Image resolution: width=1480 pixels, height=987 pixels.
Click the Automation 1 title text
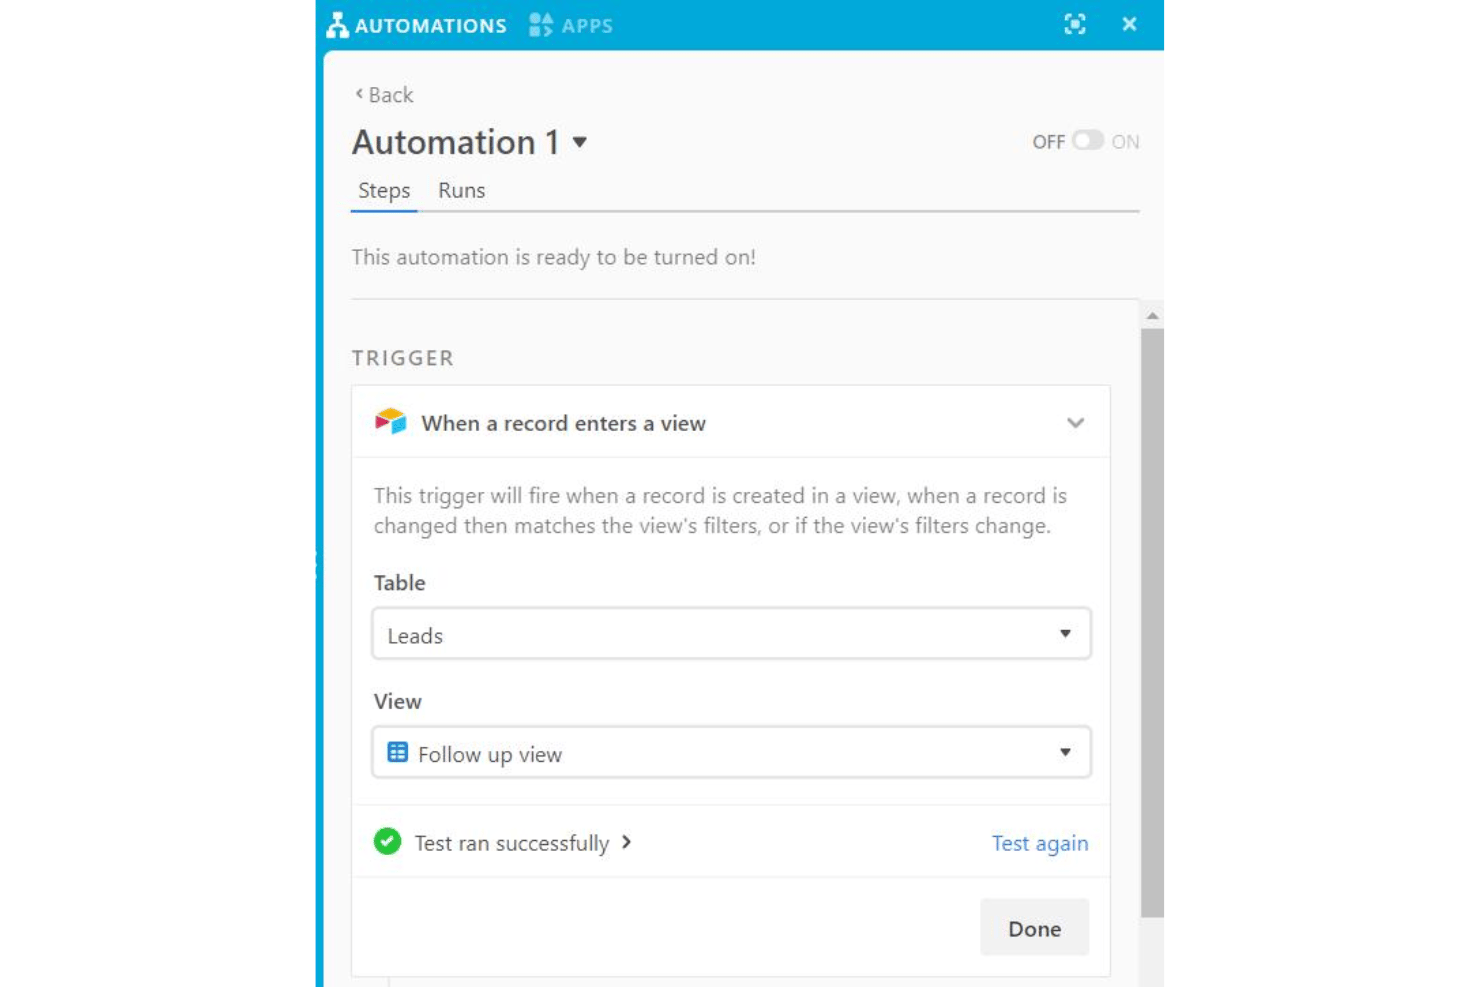pos(455,142)
